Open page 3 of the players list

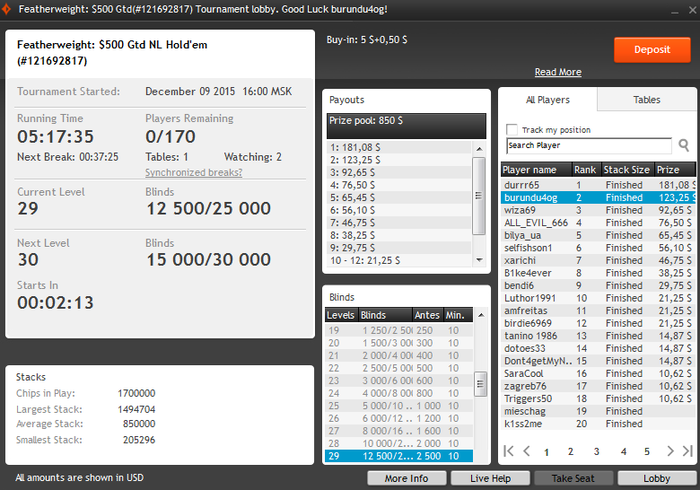pyautogui.click(x=596, y=452)
